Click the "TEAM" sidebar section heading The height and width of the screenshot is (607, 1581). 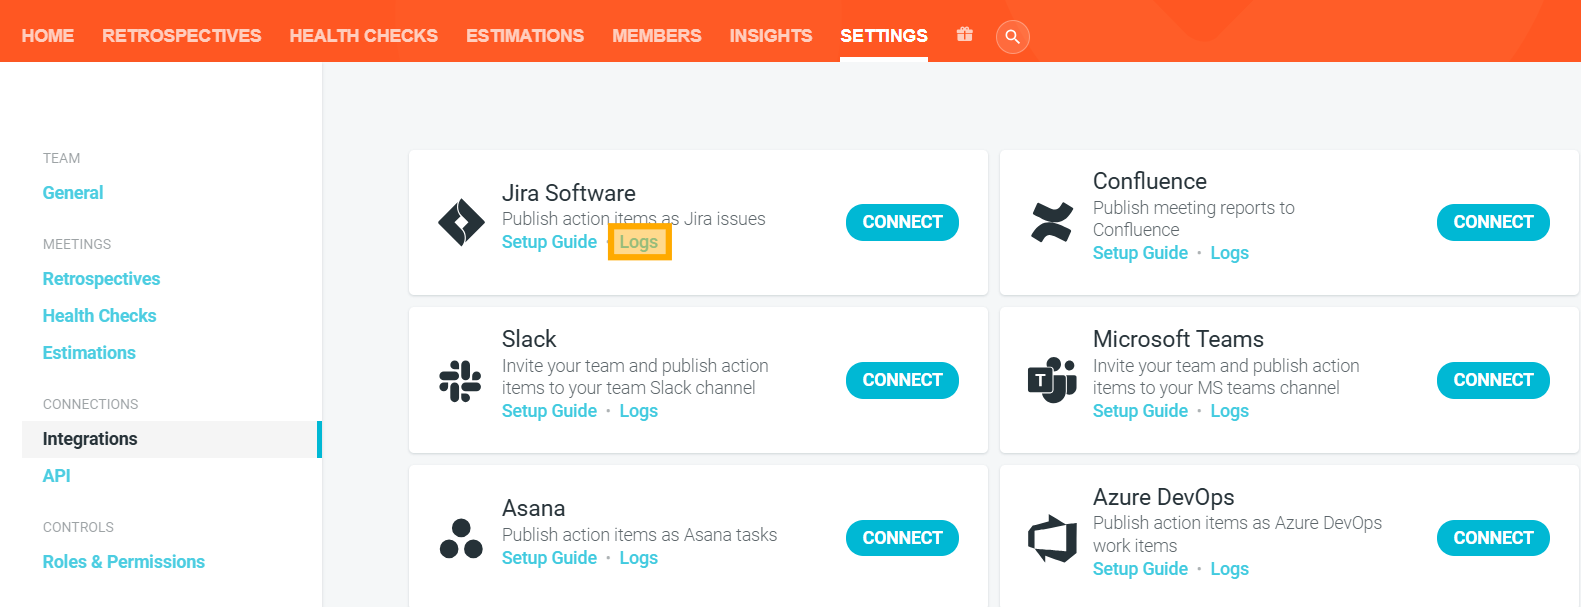pyautogui.click(x=61, y=158)
